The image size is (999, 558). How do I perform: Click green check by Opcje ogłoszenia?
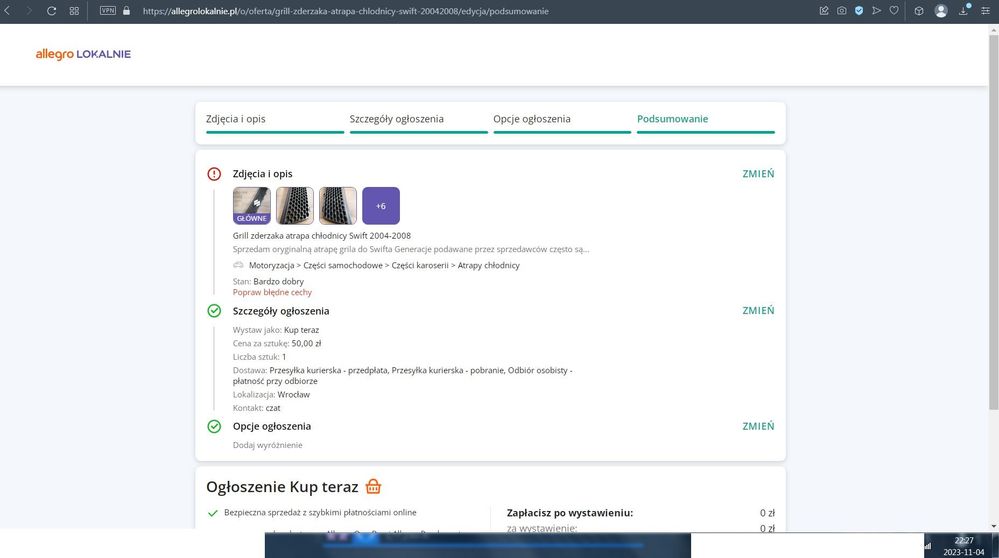(x=214, y=426)
